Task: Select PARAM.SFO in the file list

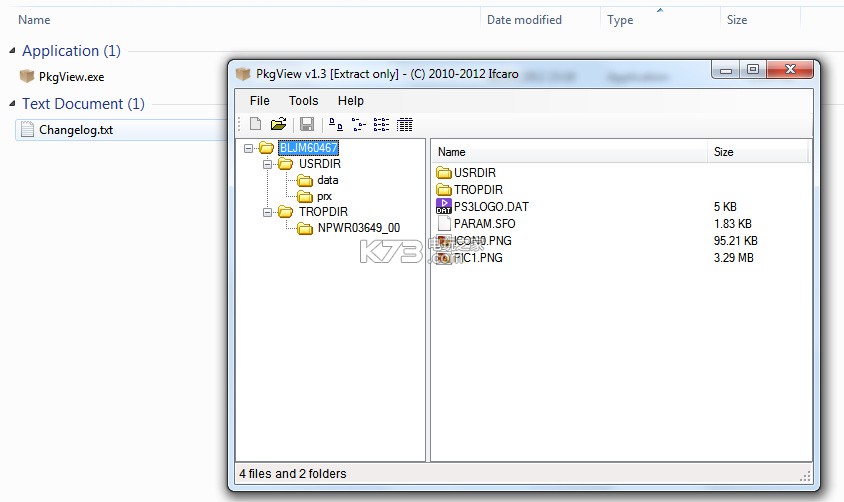Action: [x=485, y=223]
